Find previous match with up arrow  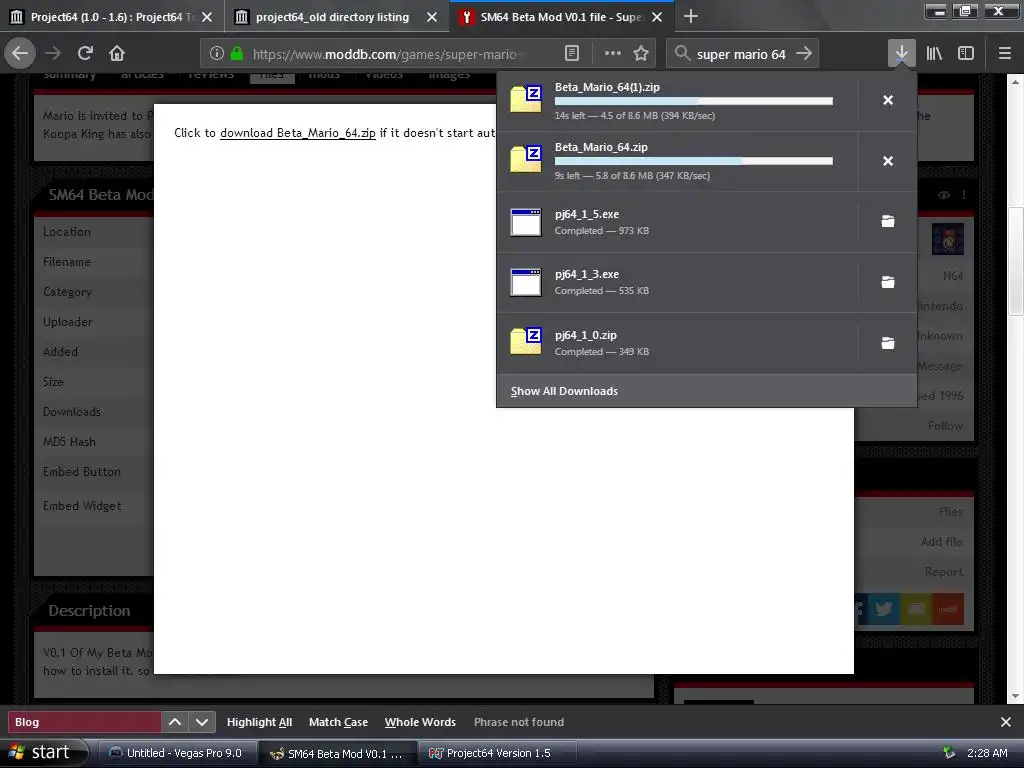pyautogui.click(x=175, y=722)
